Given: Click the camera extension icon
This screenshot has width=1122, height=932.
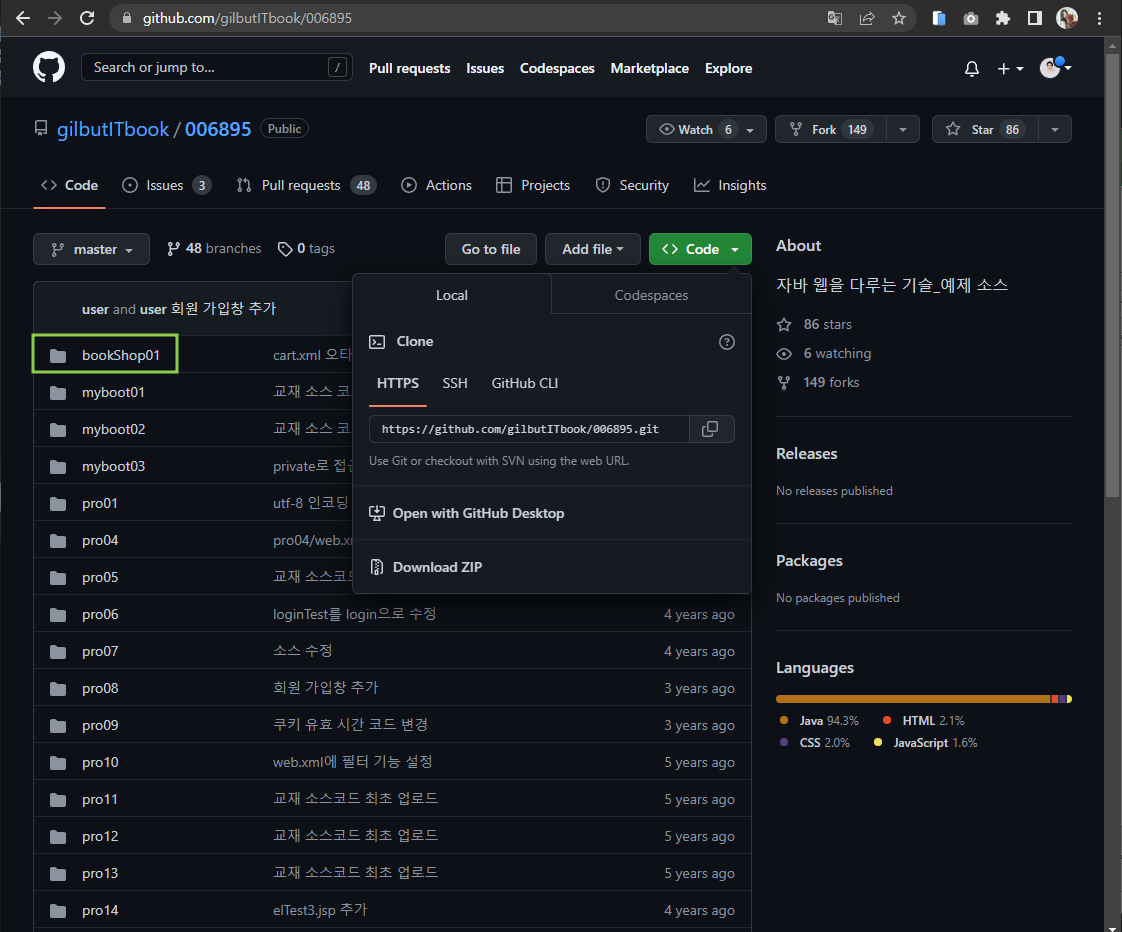Looking at the screenshot, I should (970, 18).
